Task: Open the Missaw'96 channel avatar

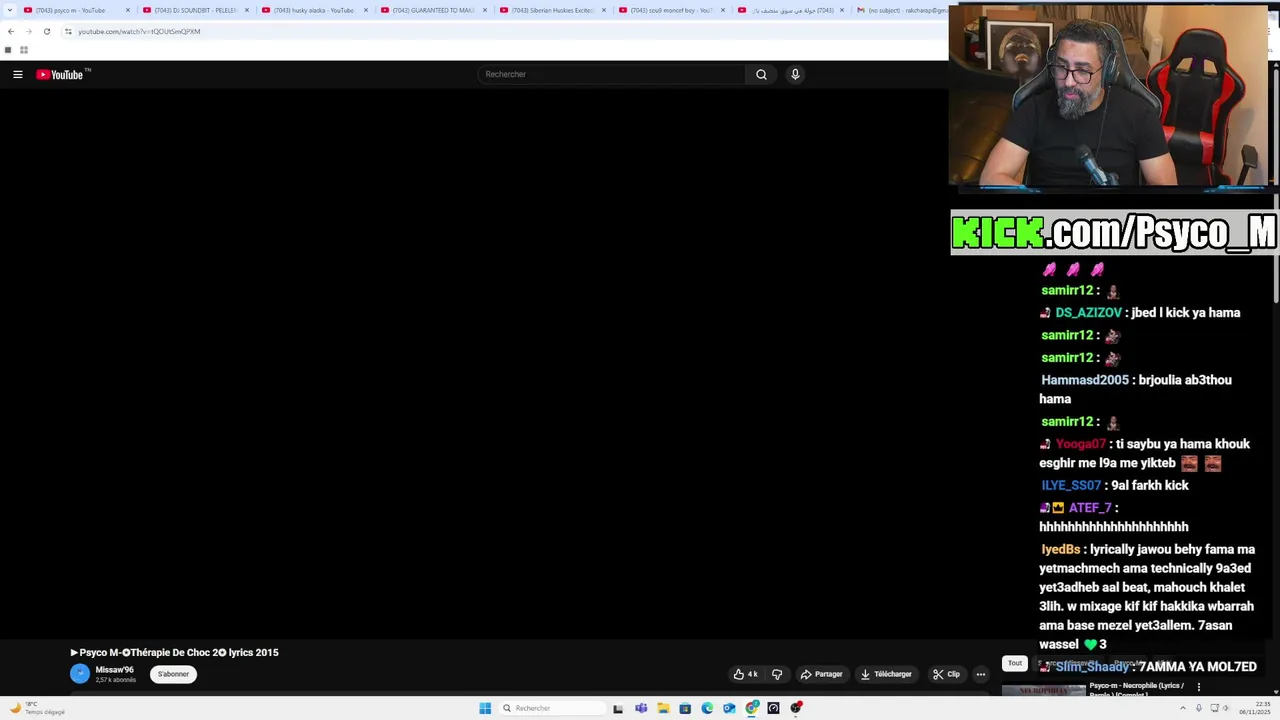Action: tap(80, 674)
